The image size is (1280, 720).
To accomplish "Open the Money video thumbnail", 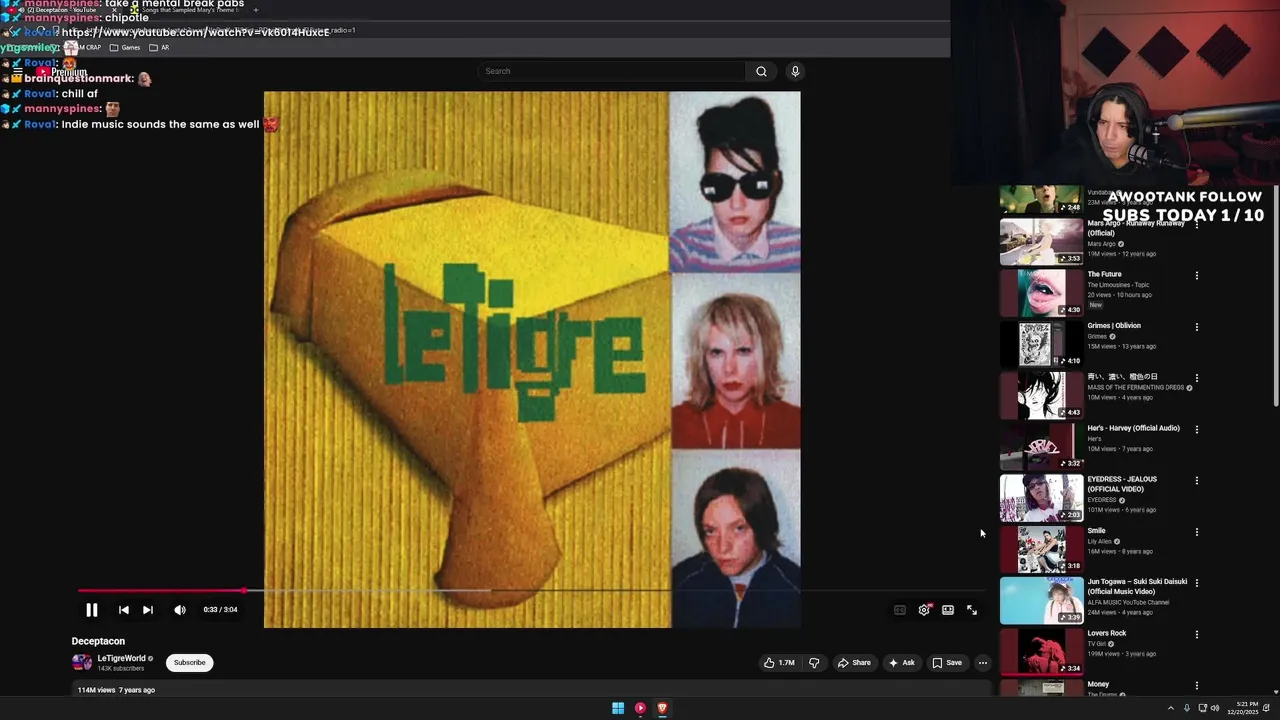I will tap(1041, 688).
